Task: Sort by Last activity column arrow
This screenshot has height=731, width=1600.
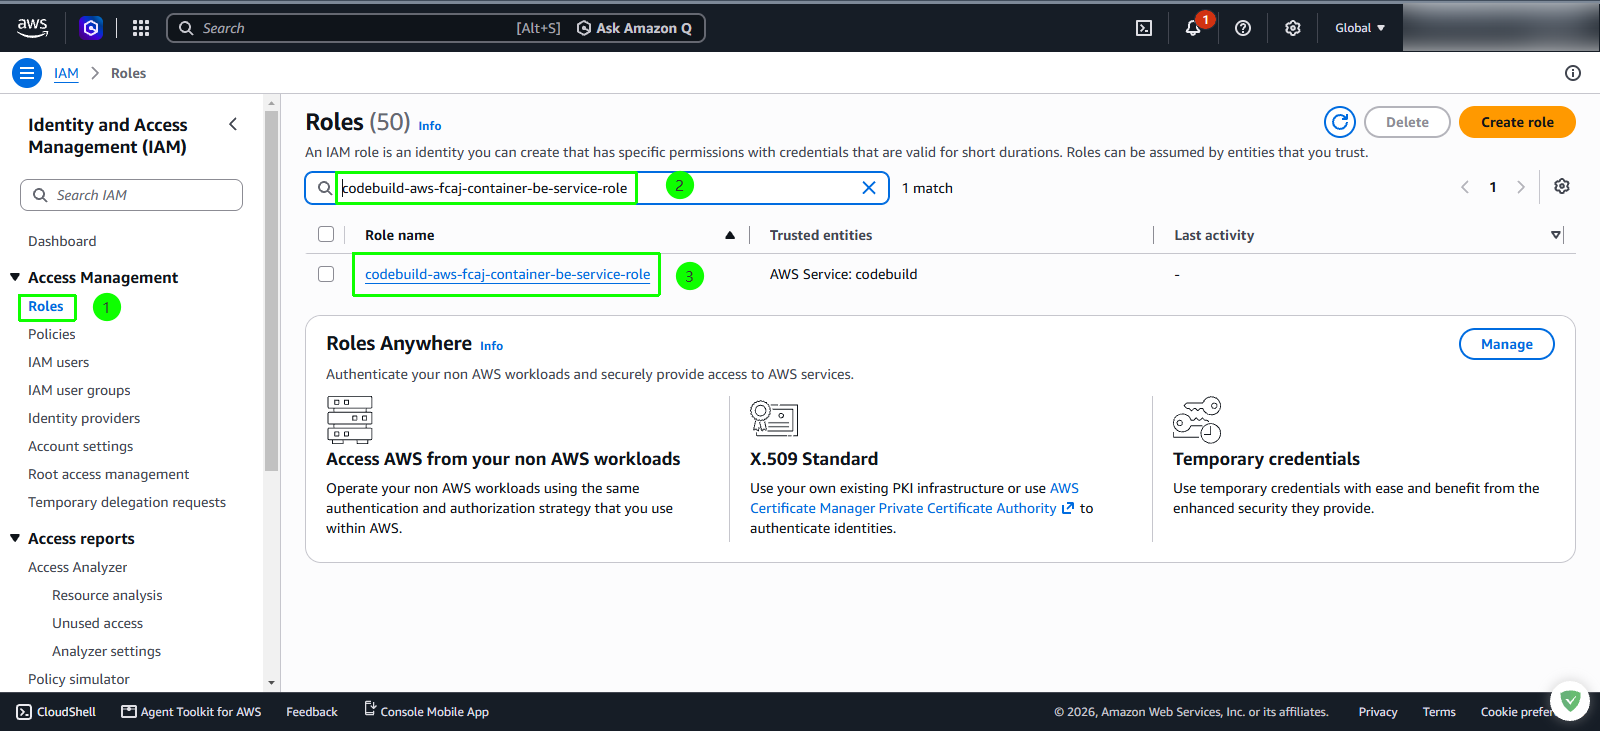Action: pos(1556,235)
